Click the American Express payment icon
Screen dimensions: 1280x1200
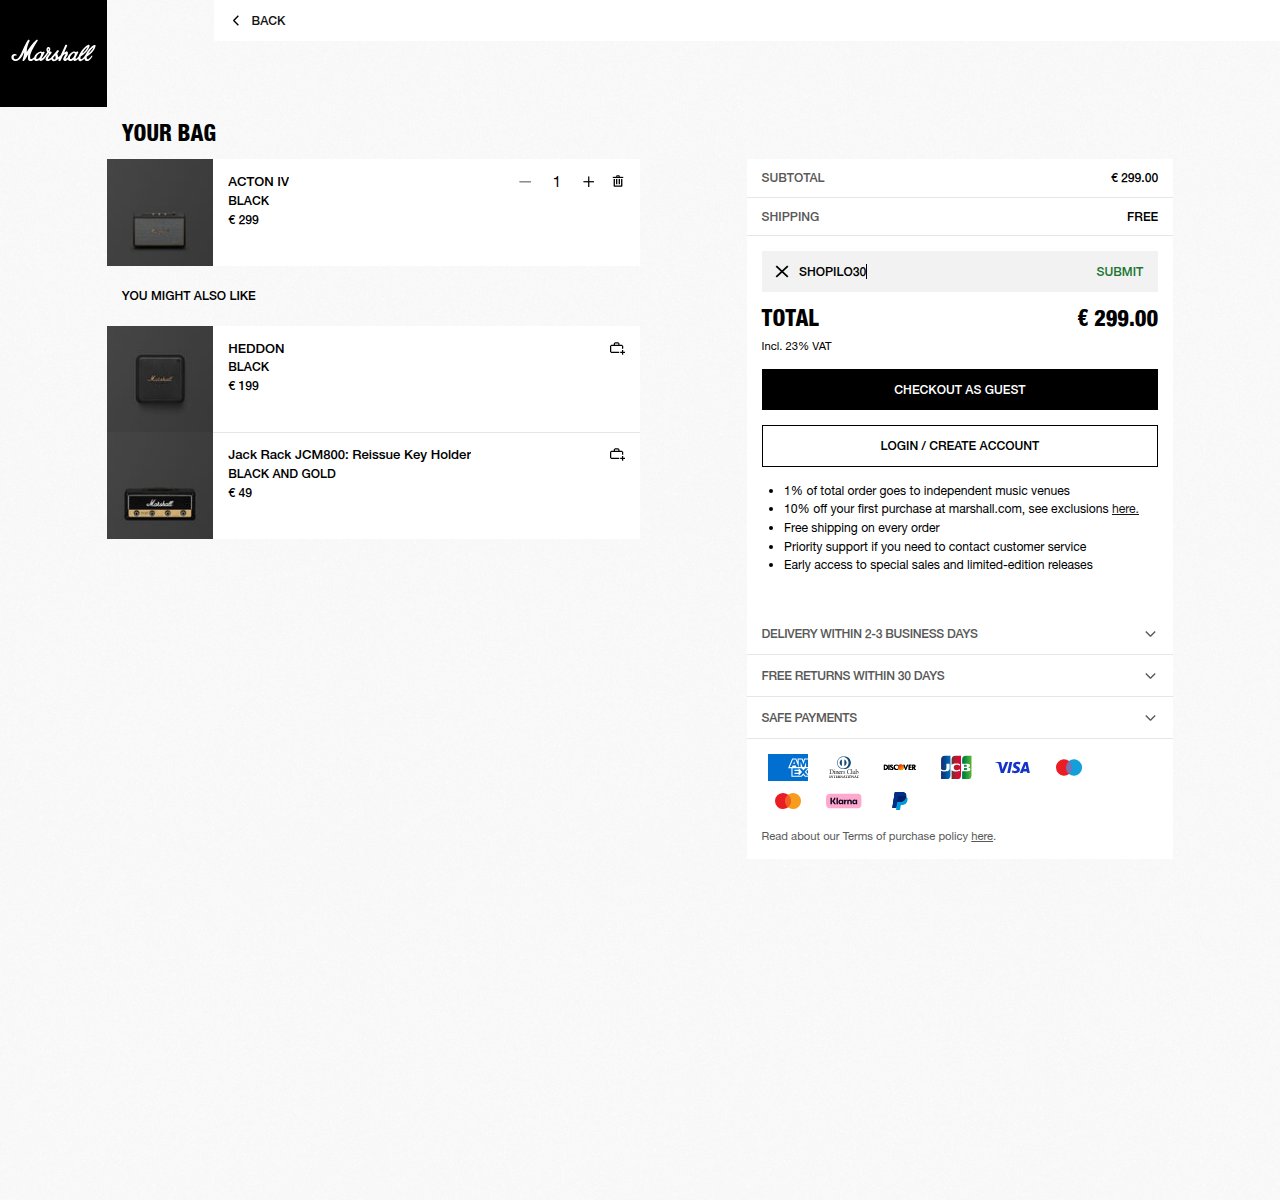[x=788, y=767]
